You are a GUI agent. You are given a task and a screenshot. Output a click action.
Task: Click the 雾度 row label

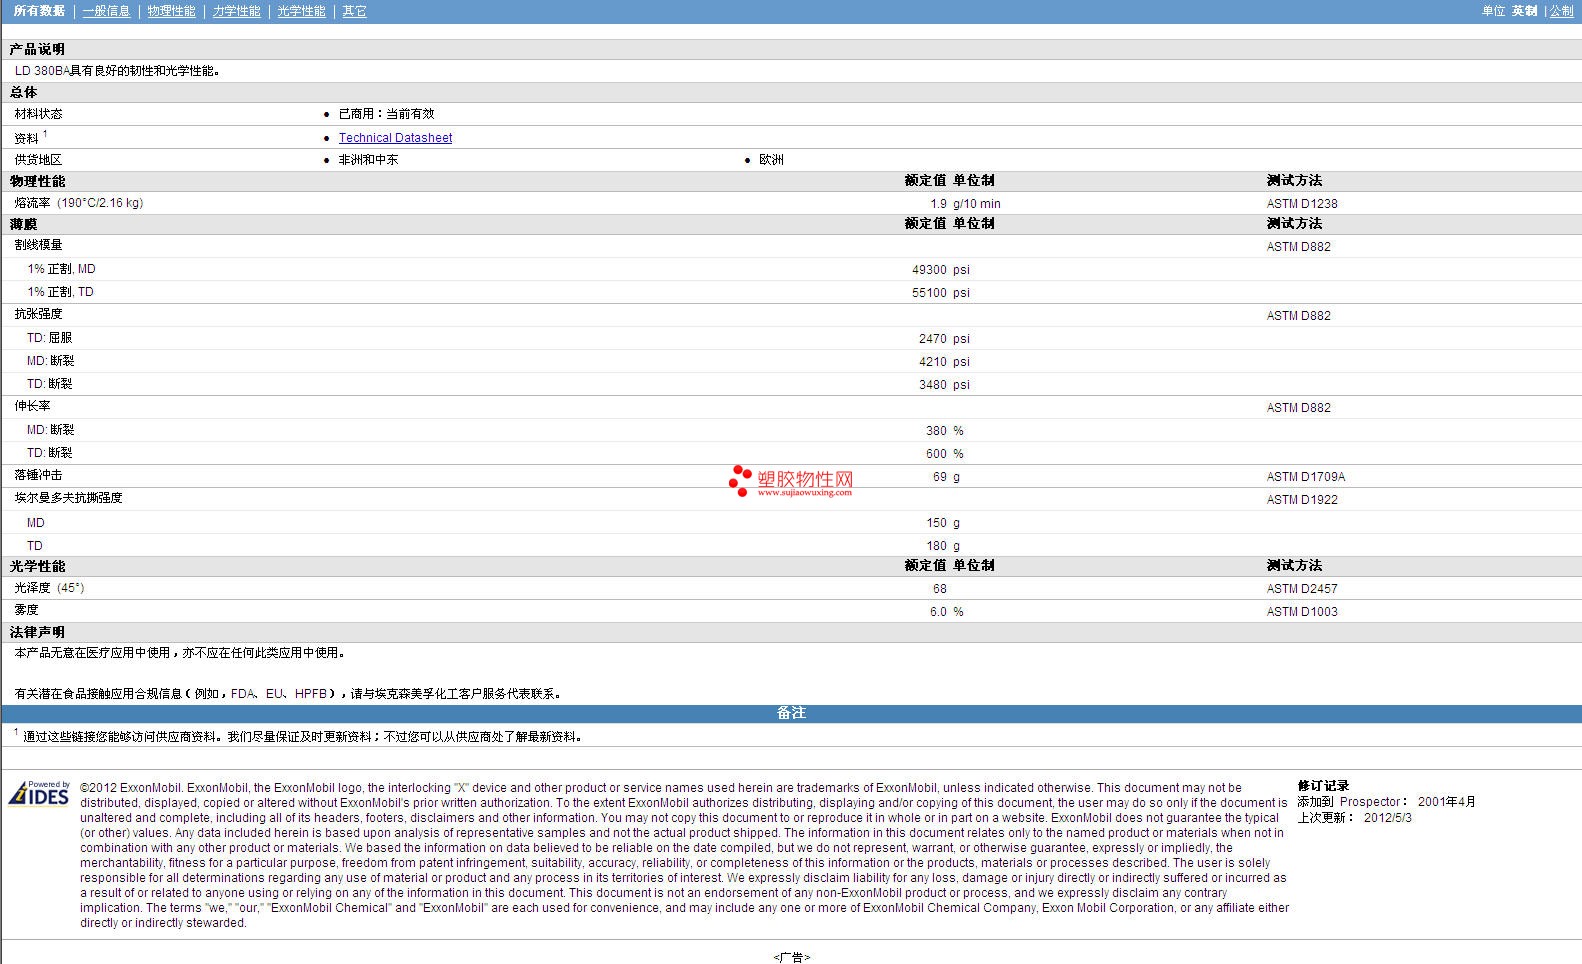coord(26,610)
